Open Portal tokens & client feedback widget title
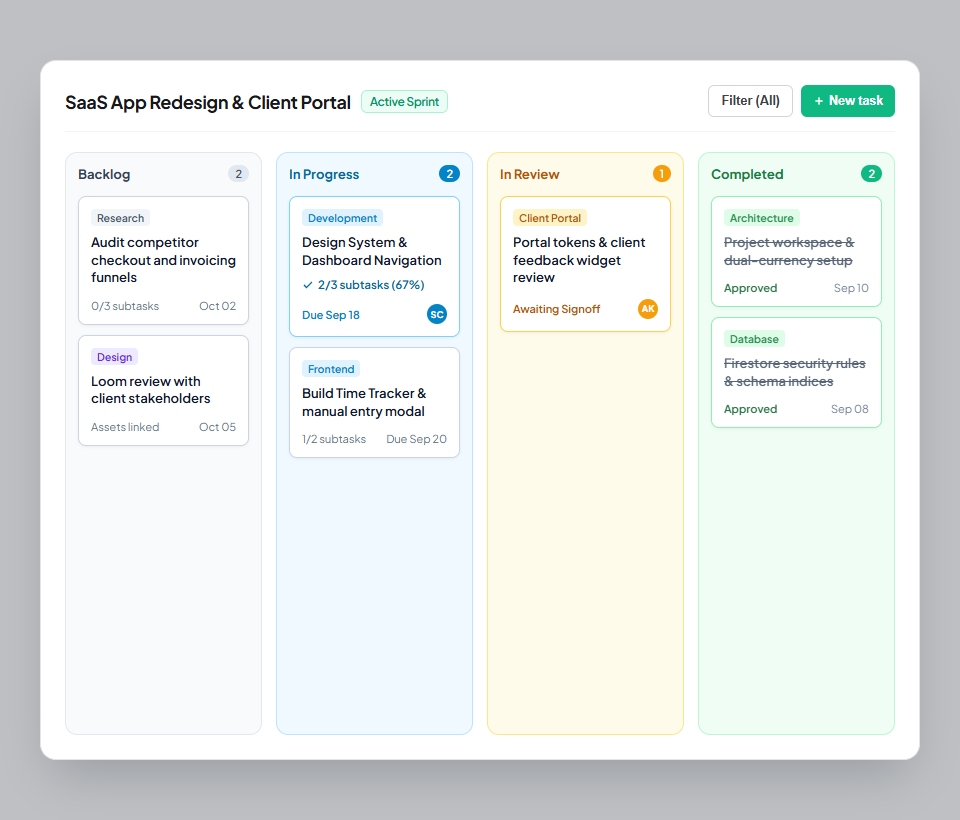The image size is (960, 820). pyautogui.click(x=579, y=260)
